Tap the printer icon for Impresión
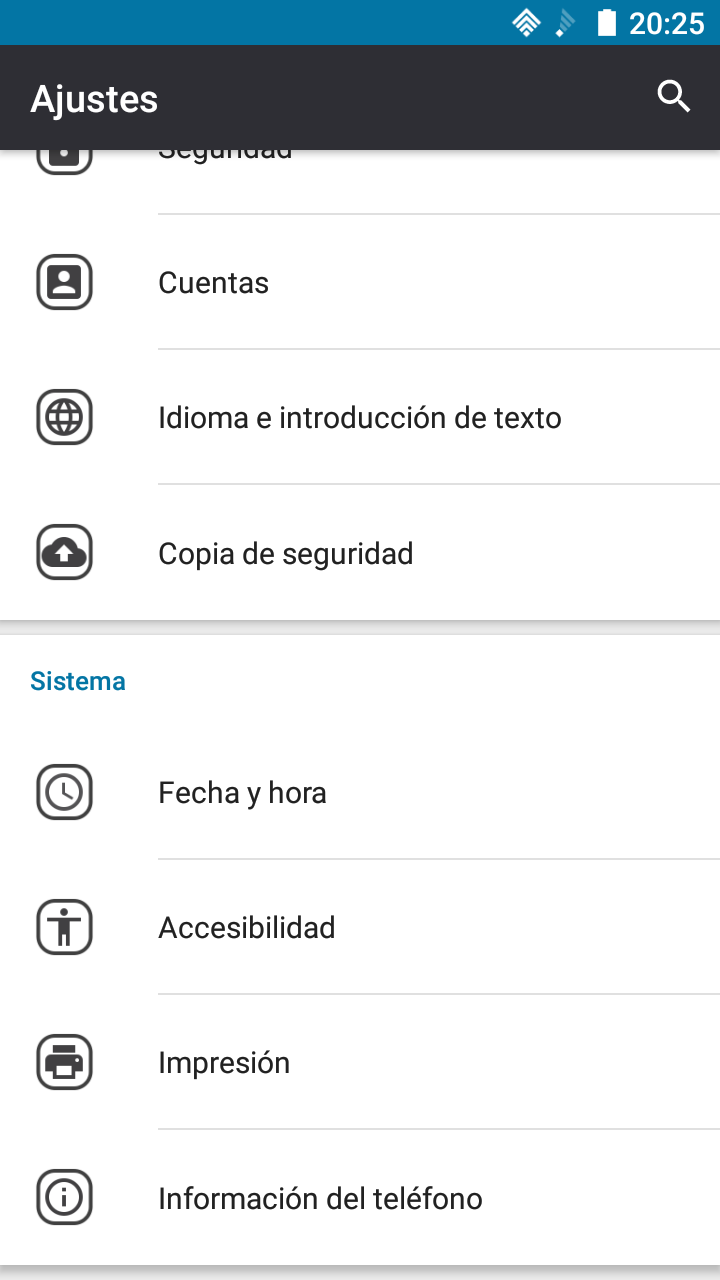Screen dimensions: 720x1280 pos(65,1062)
